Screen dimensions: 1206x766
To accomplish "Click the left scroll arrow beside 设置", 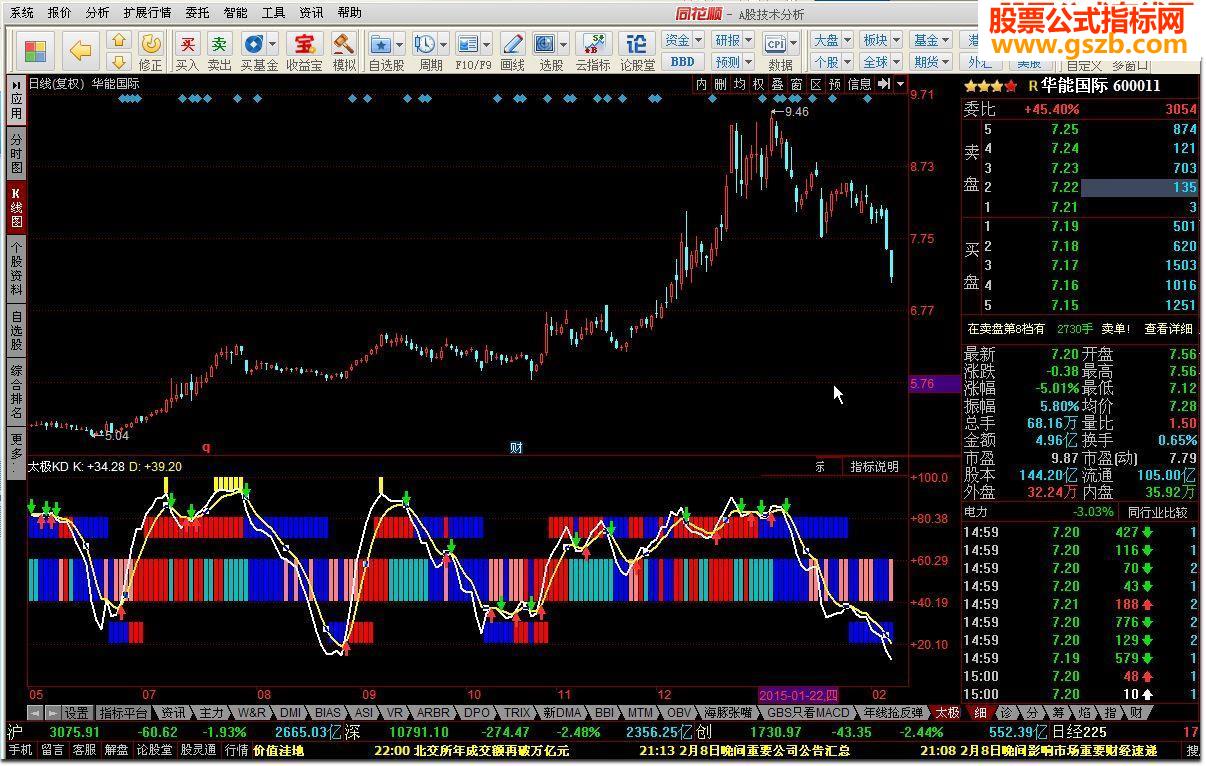I will (x=33, y=713).
